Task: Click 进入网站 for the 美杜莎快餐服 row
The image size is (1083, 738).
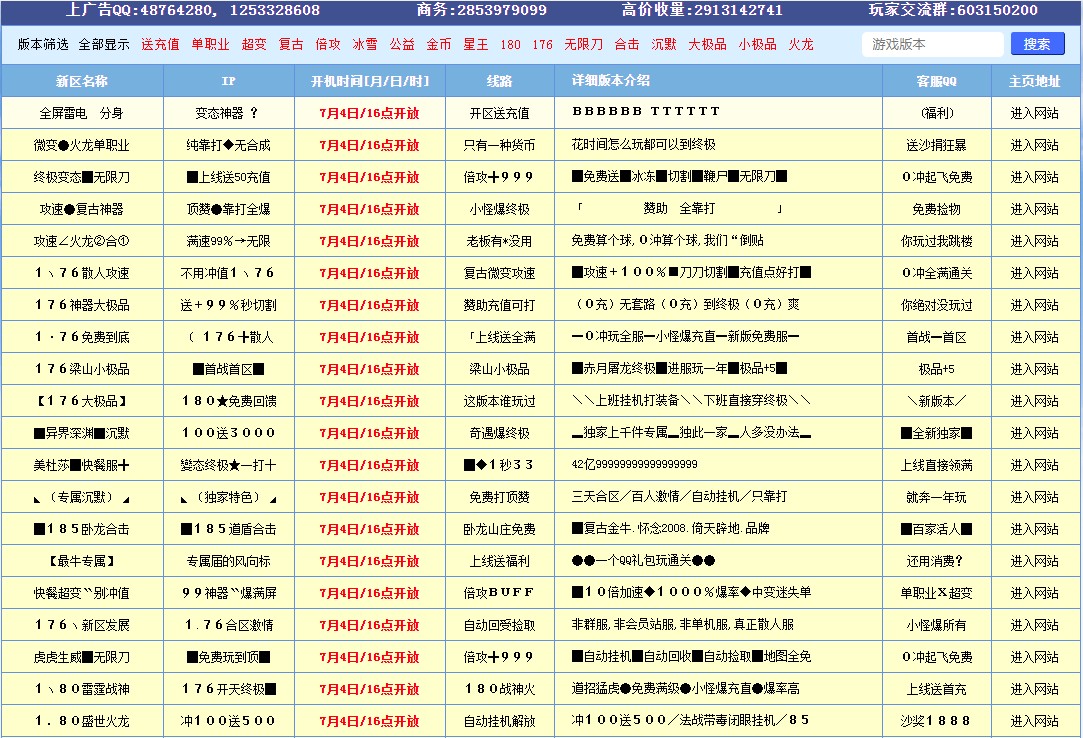Action: 1036,465
